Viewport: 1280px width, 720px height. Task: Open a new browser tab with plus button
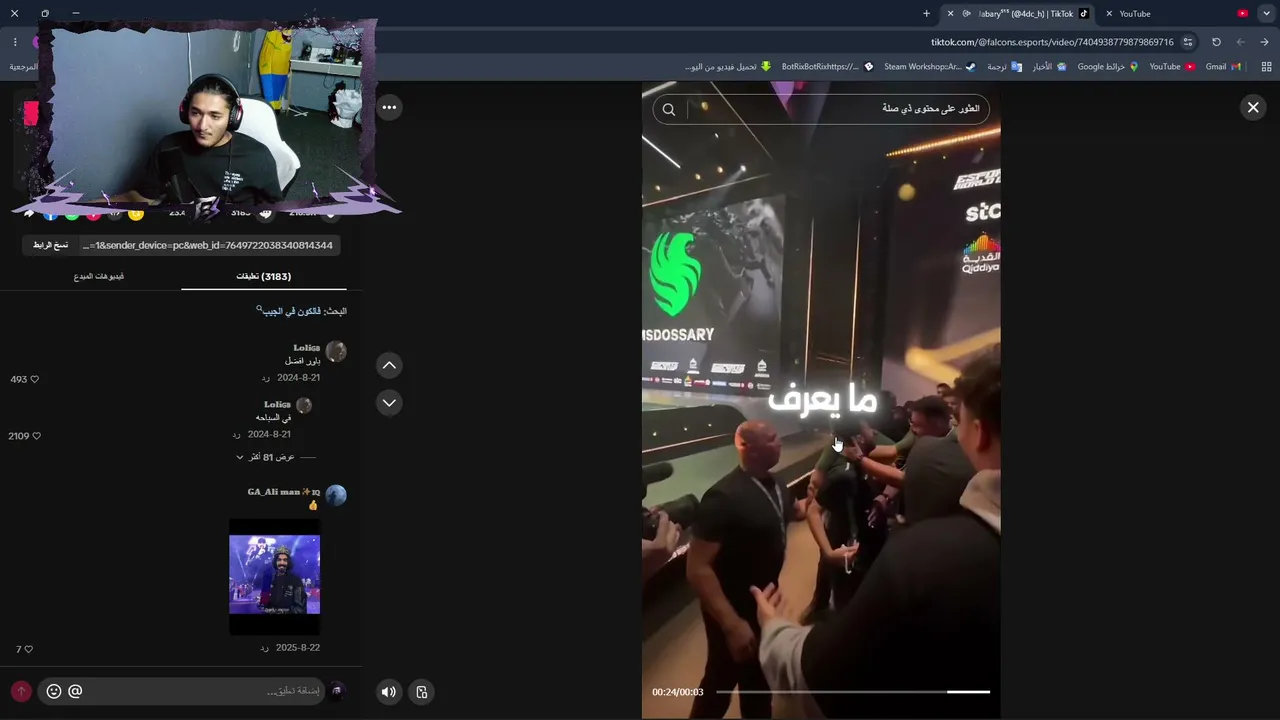click(926, 14)
